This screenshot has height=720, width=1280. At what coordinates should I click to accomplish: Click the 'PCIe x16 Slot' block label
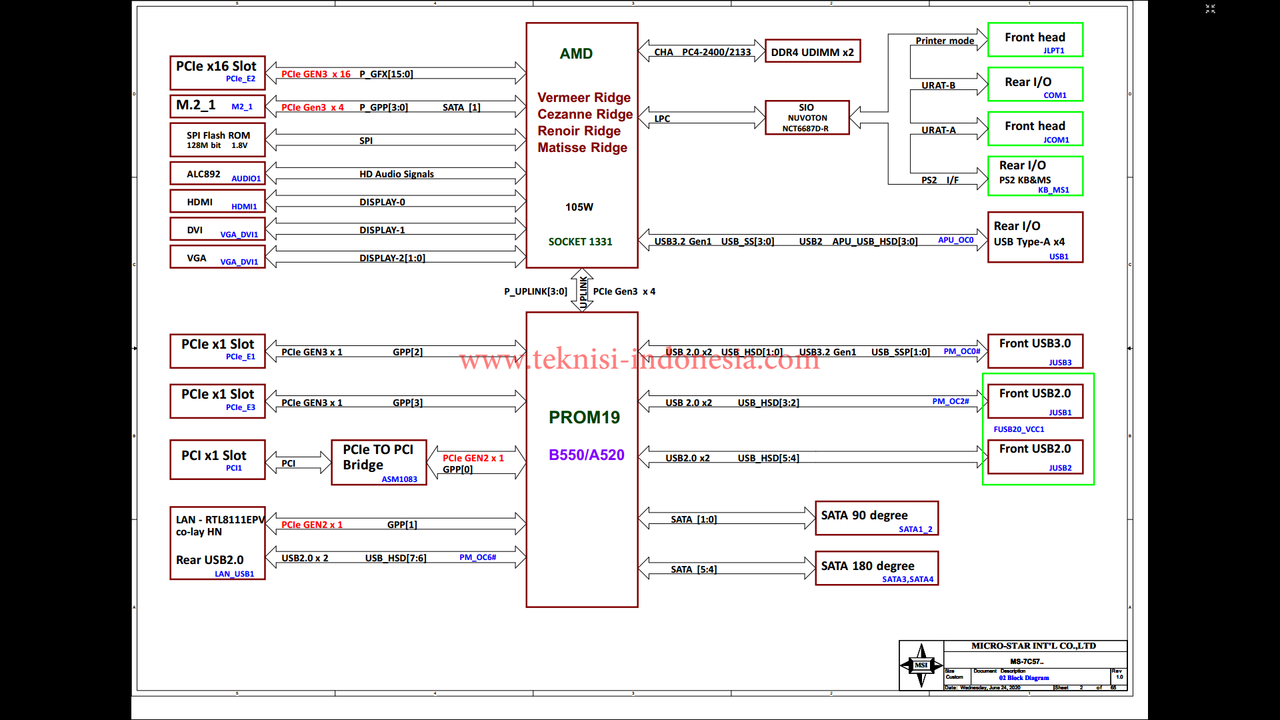(x=216, y=66)
